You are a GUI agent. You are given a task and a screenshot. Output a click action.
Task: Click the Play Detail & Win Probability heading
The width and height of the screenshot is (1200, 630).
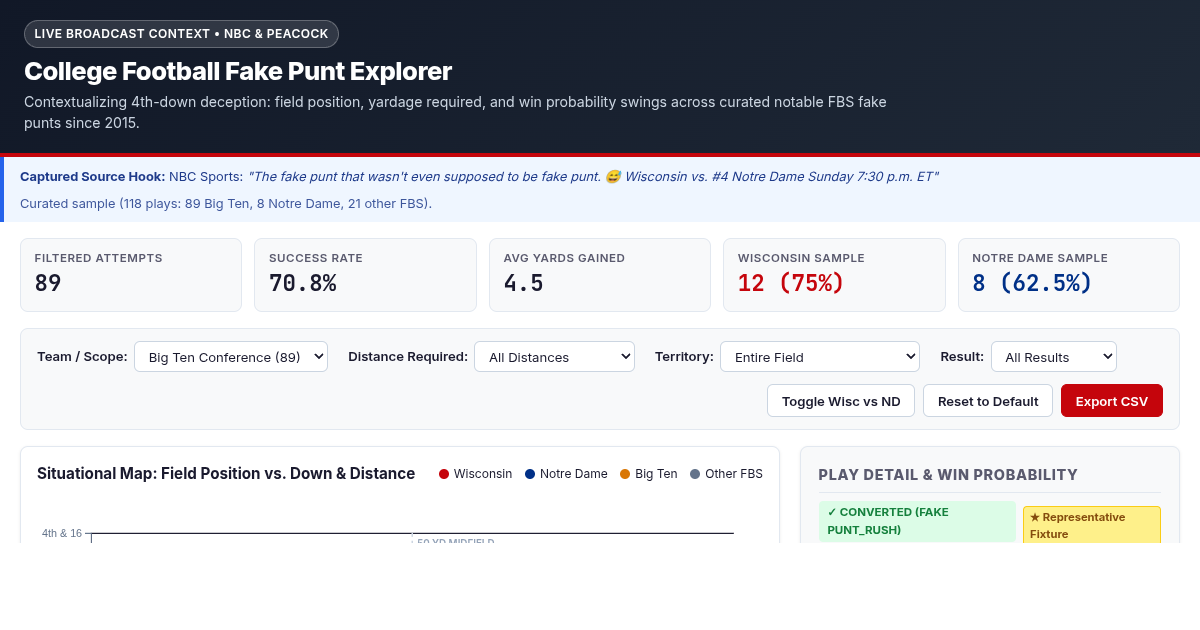[x=948, y=475]
